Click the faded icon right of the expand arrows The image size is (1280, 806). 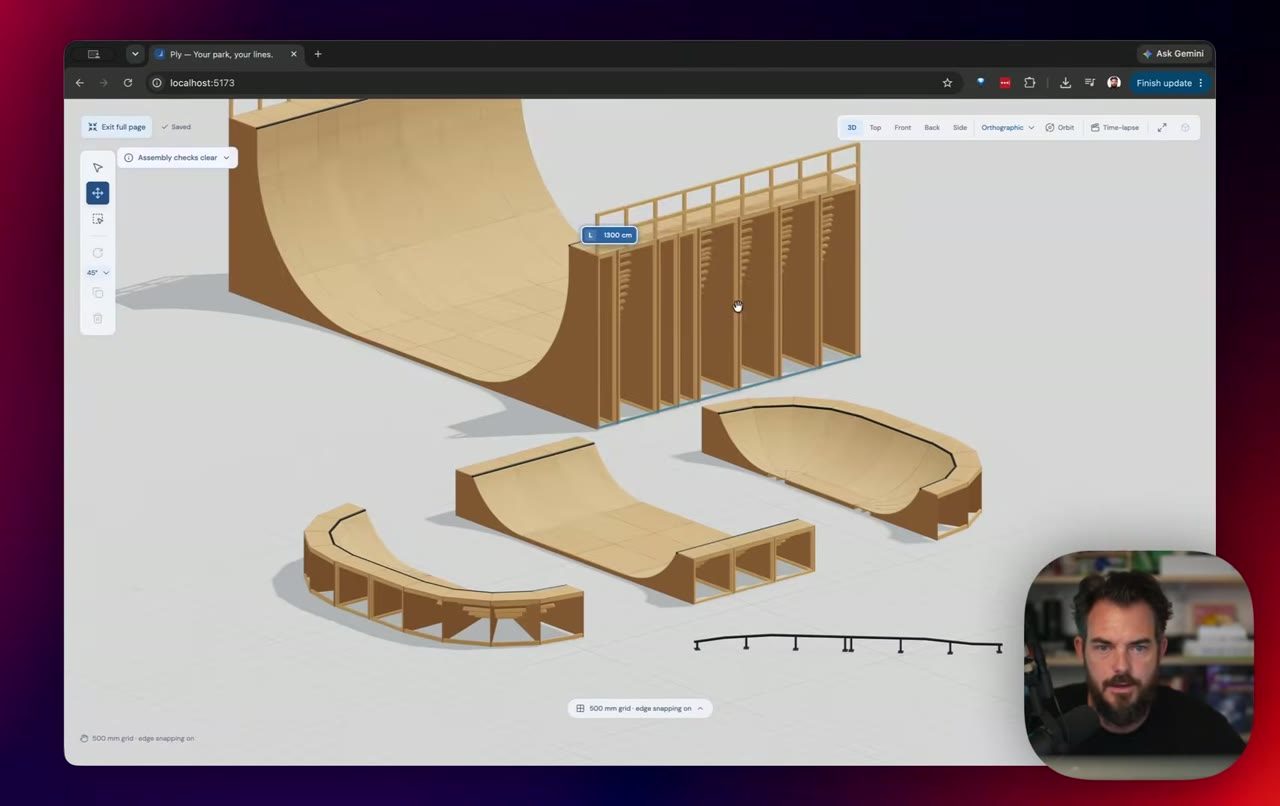(1185, 128)
